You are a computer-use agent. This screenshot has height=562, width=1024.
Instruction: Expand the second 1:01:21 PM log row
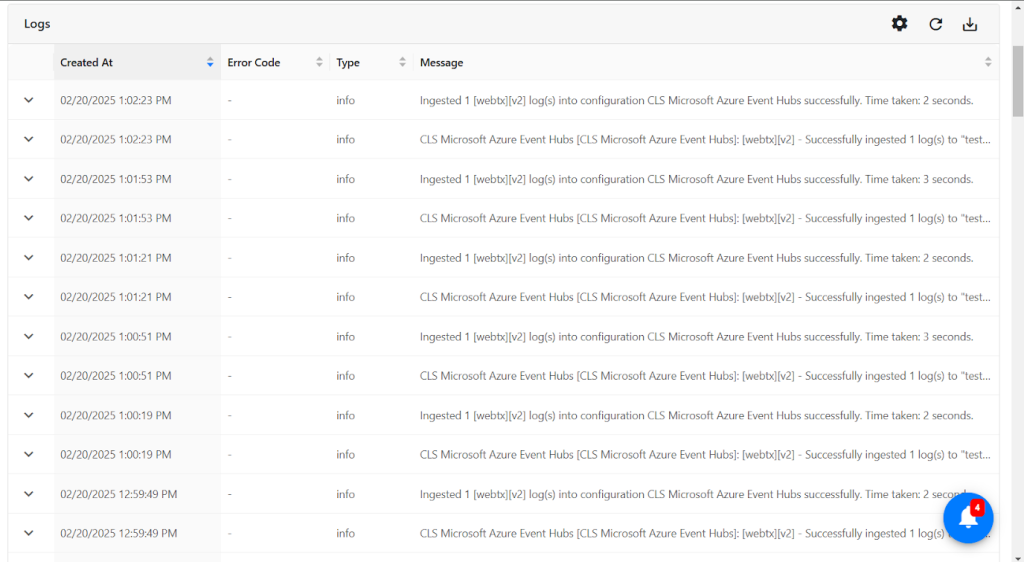click(29, 297)
